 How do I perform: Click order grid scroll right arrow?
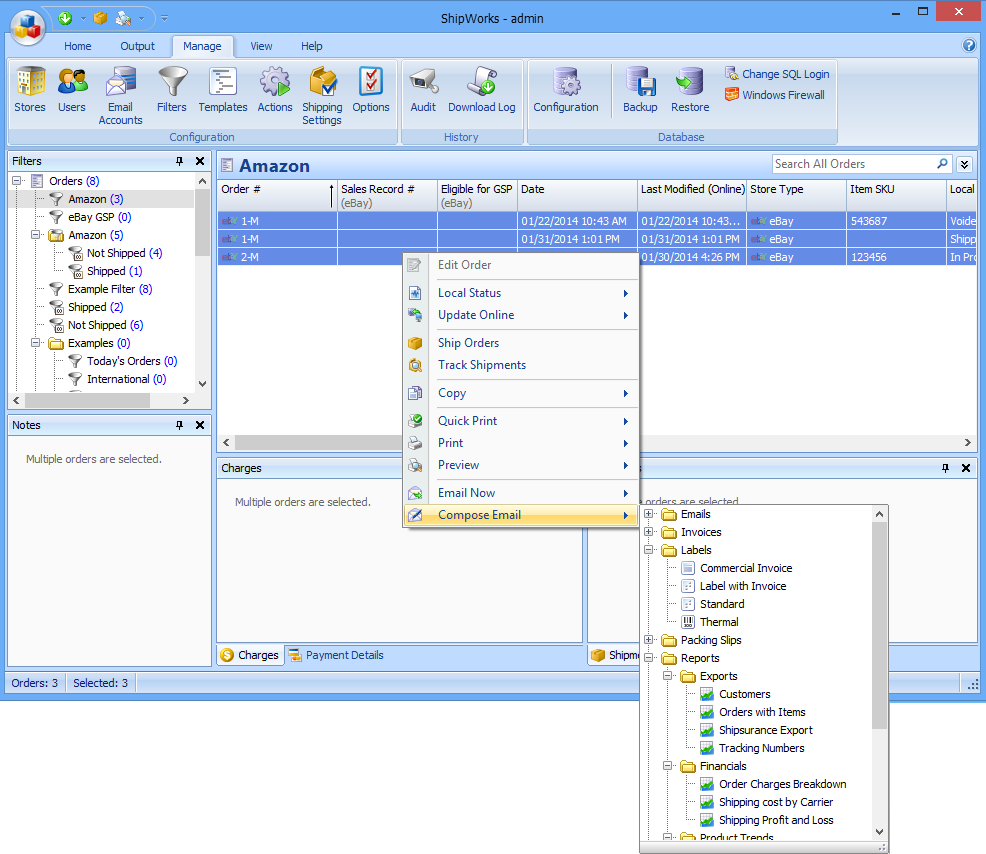pyautogui.click(x=967, y=442)
